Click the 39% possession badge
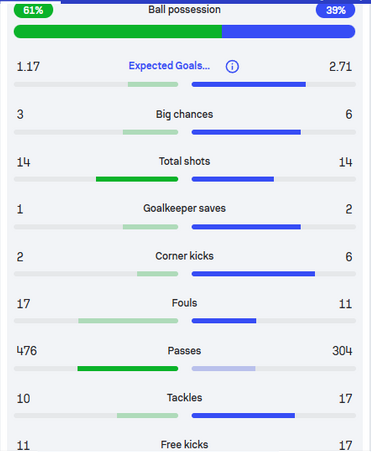 (x=335, y=10)
